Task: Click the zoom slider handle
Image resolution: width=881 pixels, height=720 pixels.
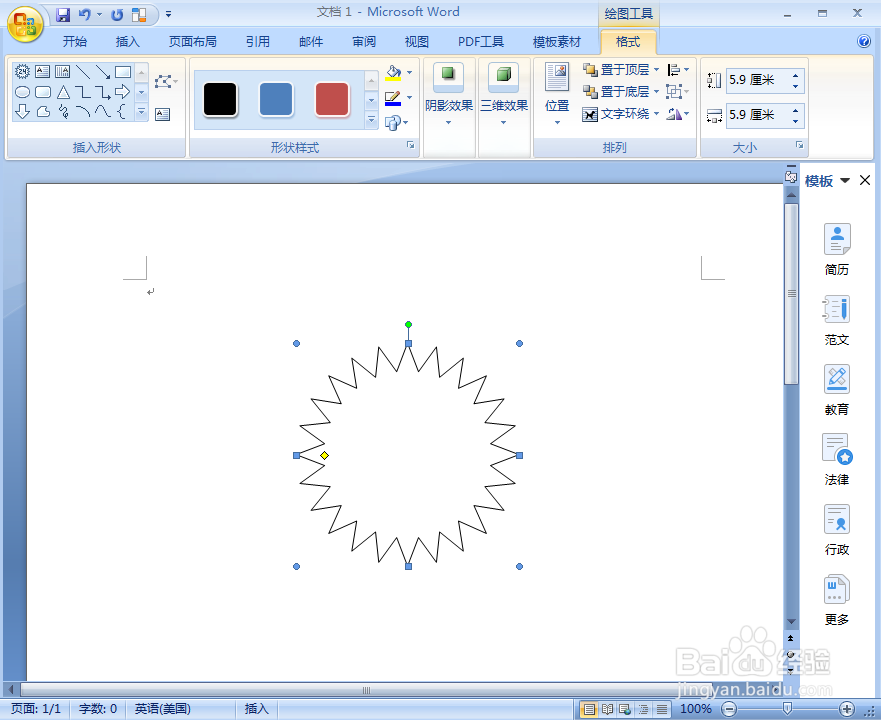Action: point(787,709)
